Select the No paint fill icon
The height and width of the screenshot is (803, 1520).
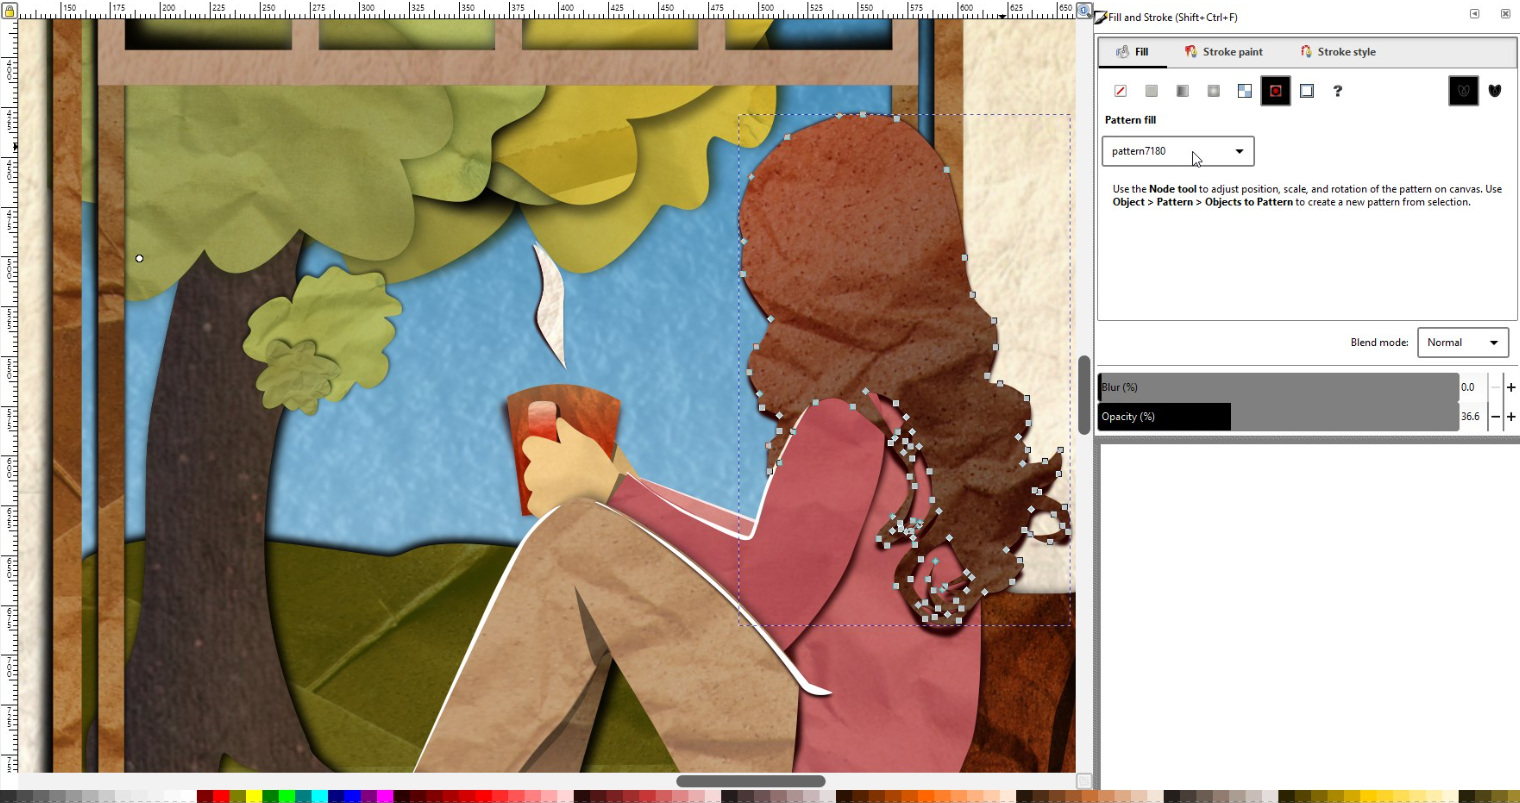click(1120, 91)
